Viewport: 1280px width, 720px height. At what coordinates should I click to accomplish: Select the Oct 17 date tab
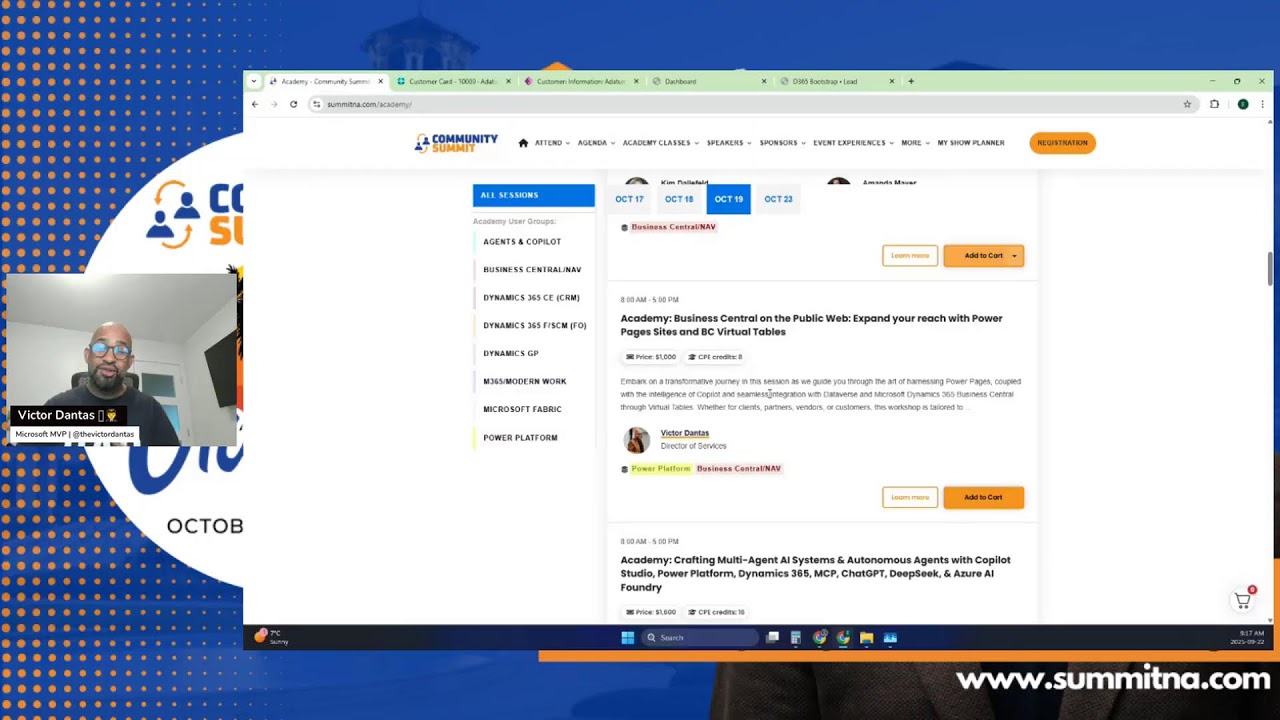629,199
